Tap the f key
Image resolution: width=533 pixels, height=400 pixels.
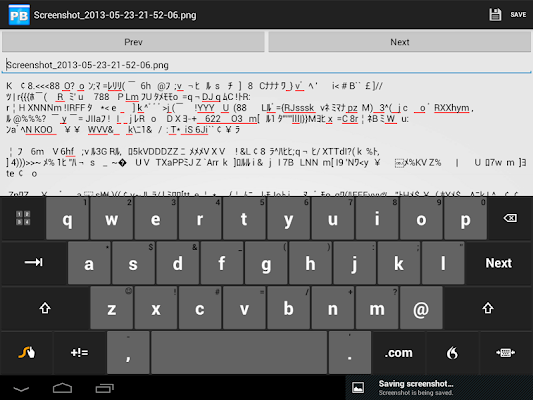pyautogui.click(x=222, y=263)
